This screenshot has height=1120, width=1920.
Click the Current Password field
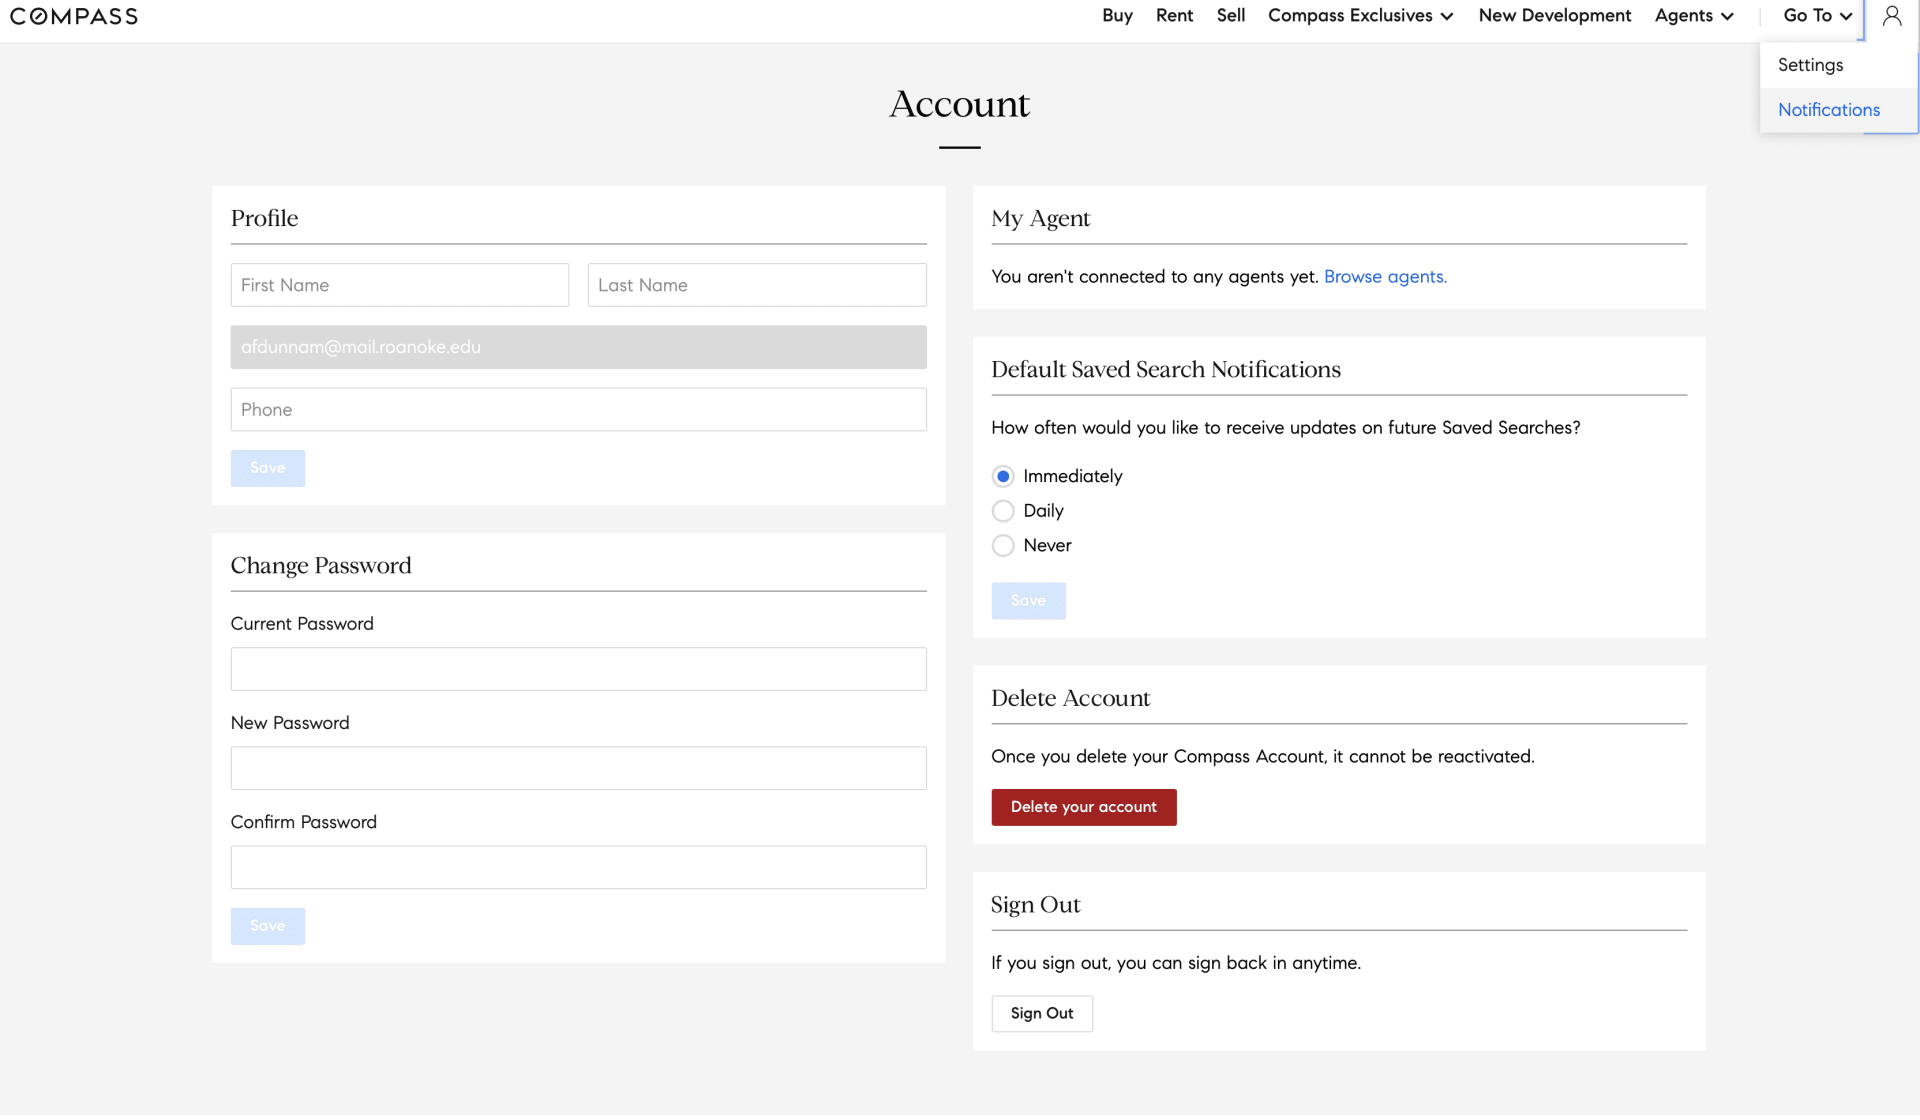(578, 670)
